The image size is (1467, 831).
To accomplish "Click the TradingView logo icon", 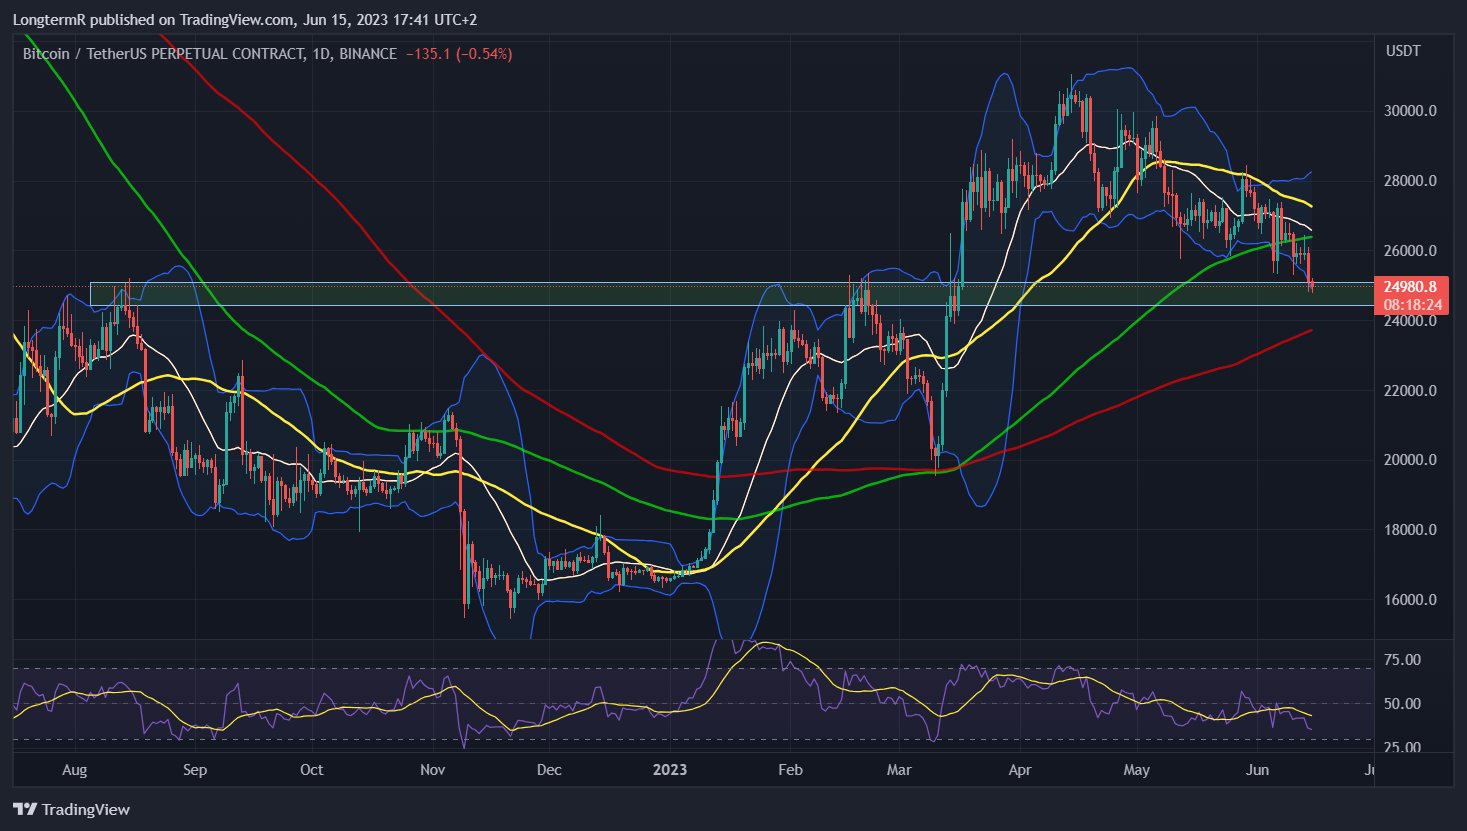I will [x=25, y=809].
